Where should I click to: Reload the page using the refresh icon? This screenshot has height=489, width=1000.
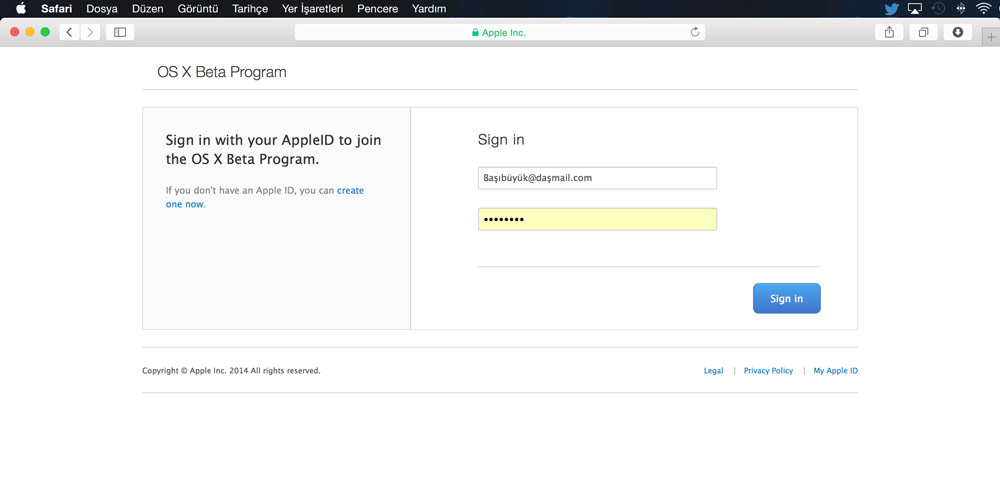(695, 32)
